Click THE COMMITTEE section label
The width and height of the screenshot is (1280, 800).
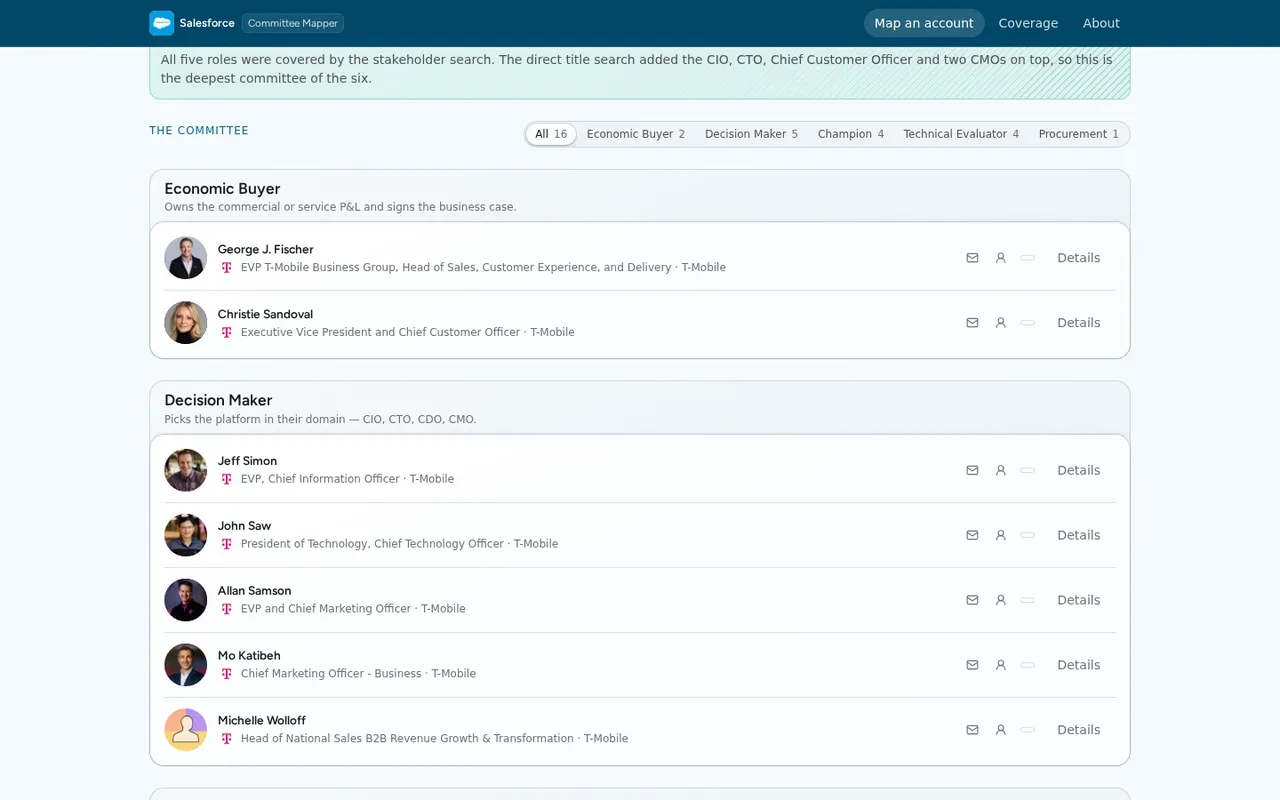coord(199,131)
